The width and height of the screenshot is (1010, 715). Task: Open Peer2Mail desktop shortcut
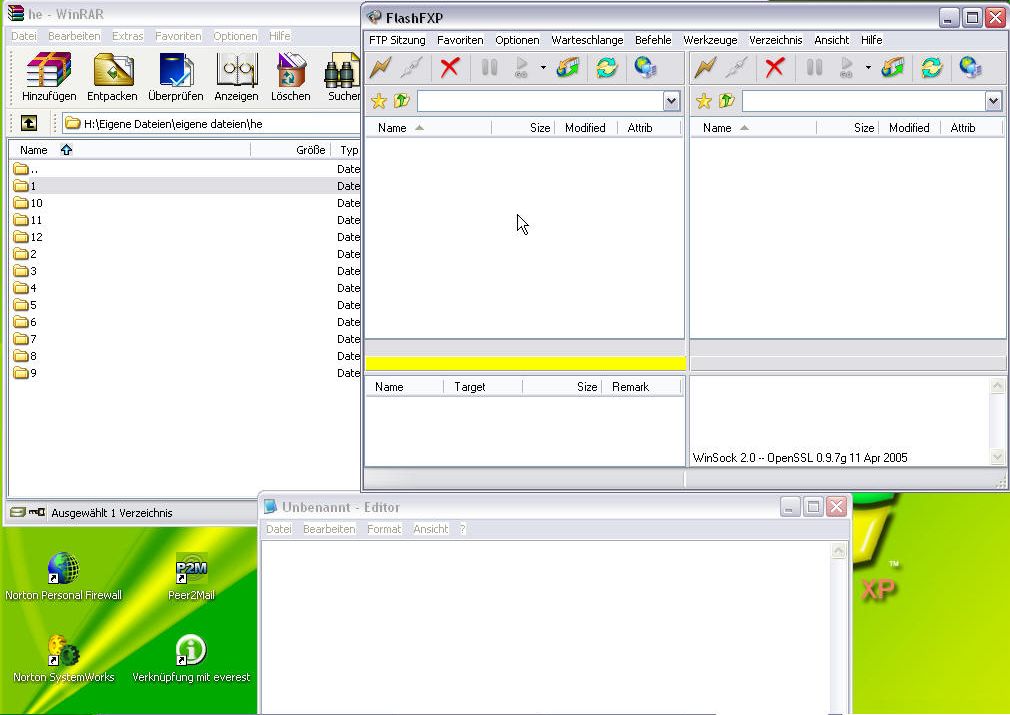pos(191,576)
